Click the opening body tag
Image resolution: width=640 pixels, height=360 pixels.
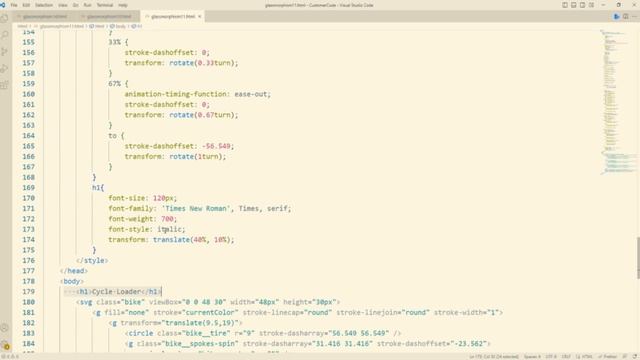[71, 282]
